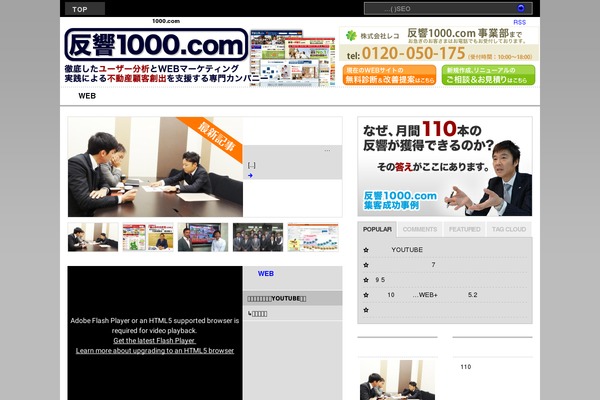Select fourth thumbnail of group photo

point(258,237)
